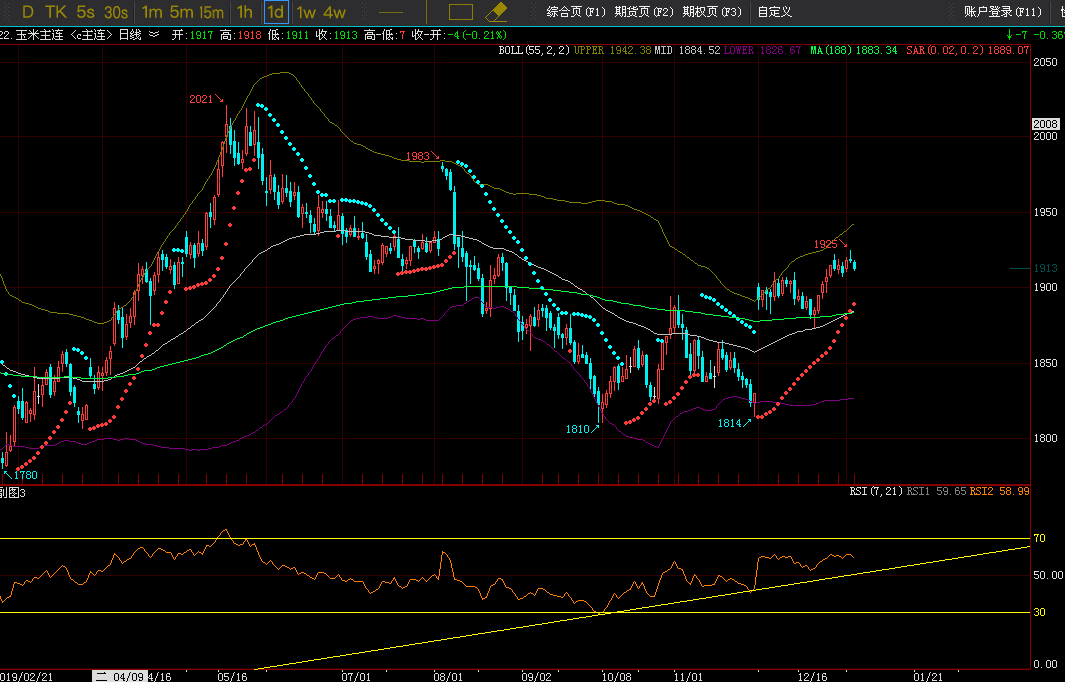The height and width of the screenshot is (682, 1065).
Task: Click the 1913 current price tag
Action: pos(1046,268)
